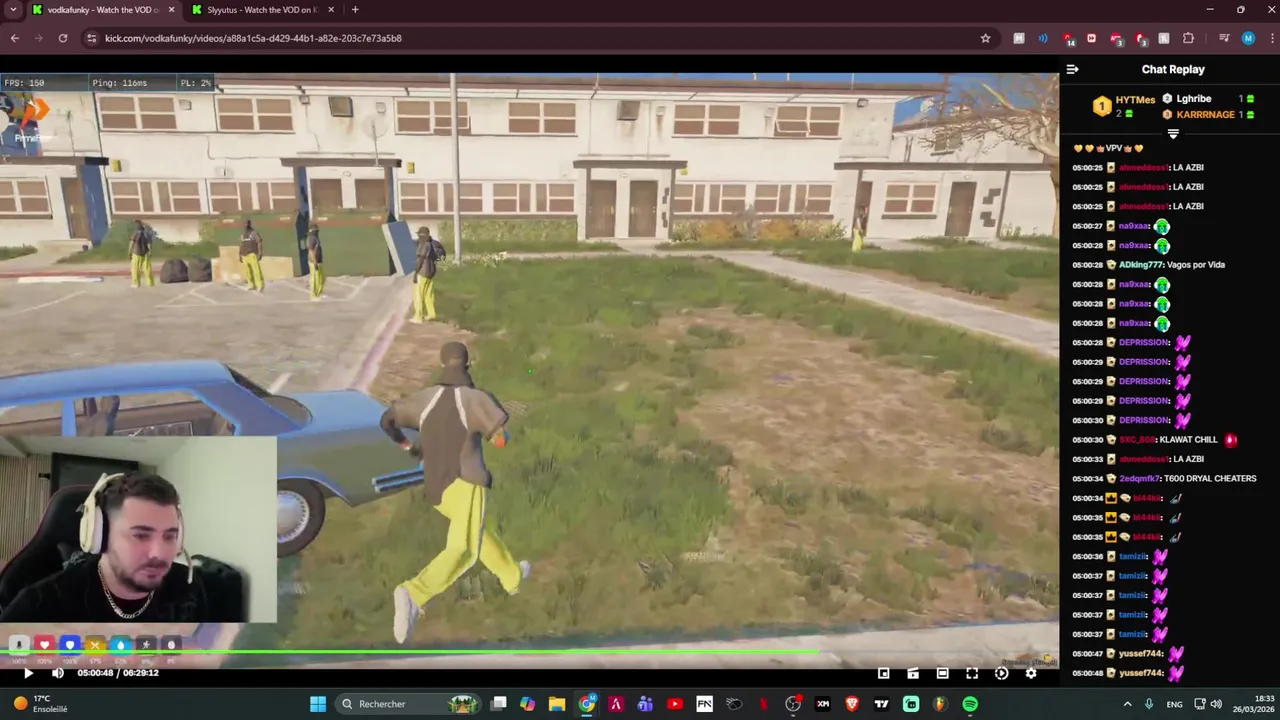Open the XM app from taskbar
Viewport: 1280px width, 720px height.
point(822,704)
